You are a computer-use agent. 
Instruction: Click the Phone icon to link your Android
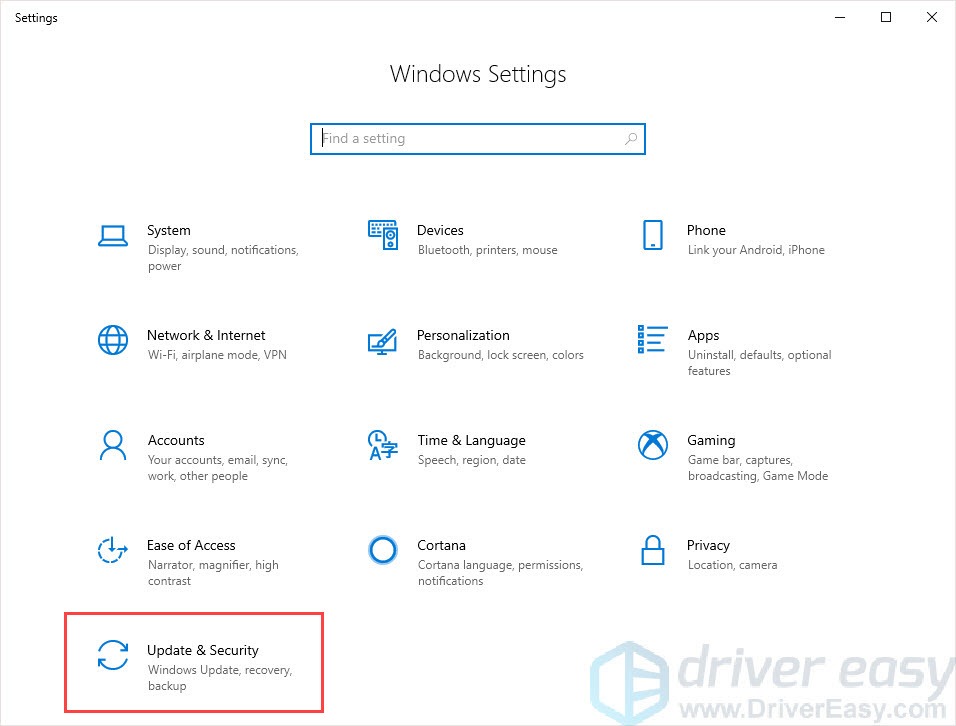[652, 237]
